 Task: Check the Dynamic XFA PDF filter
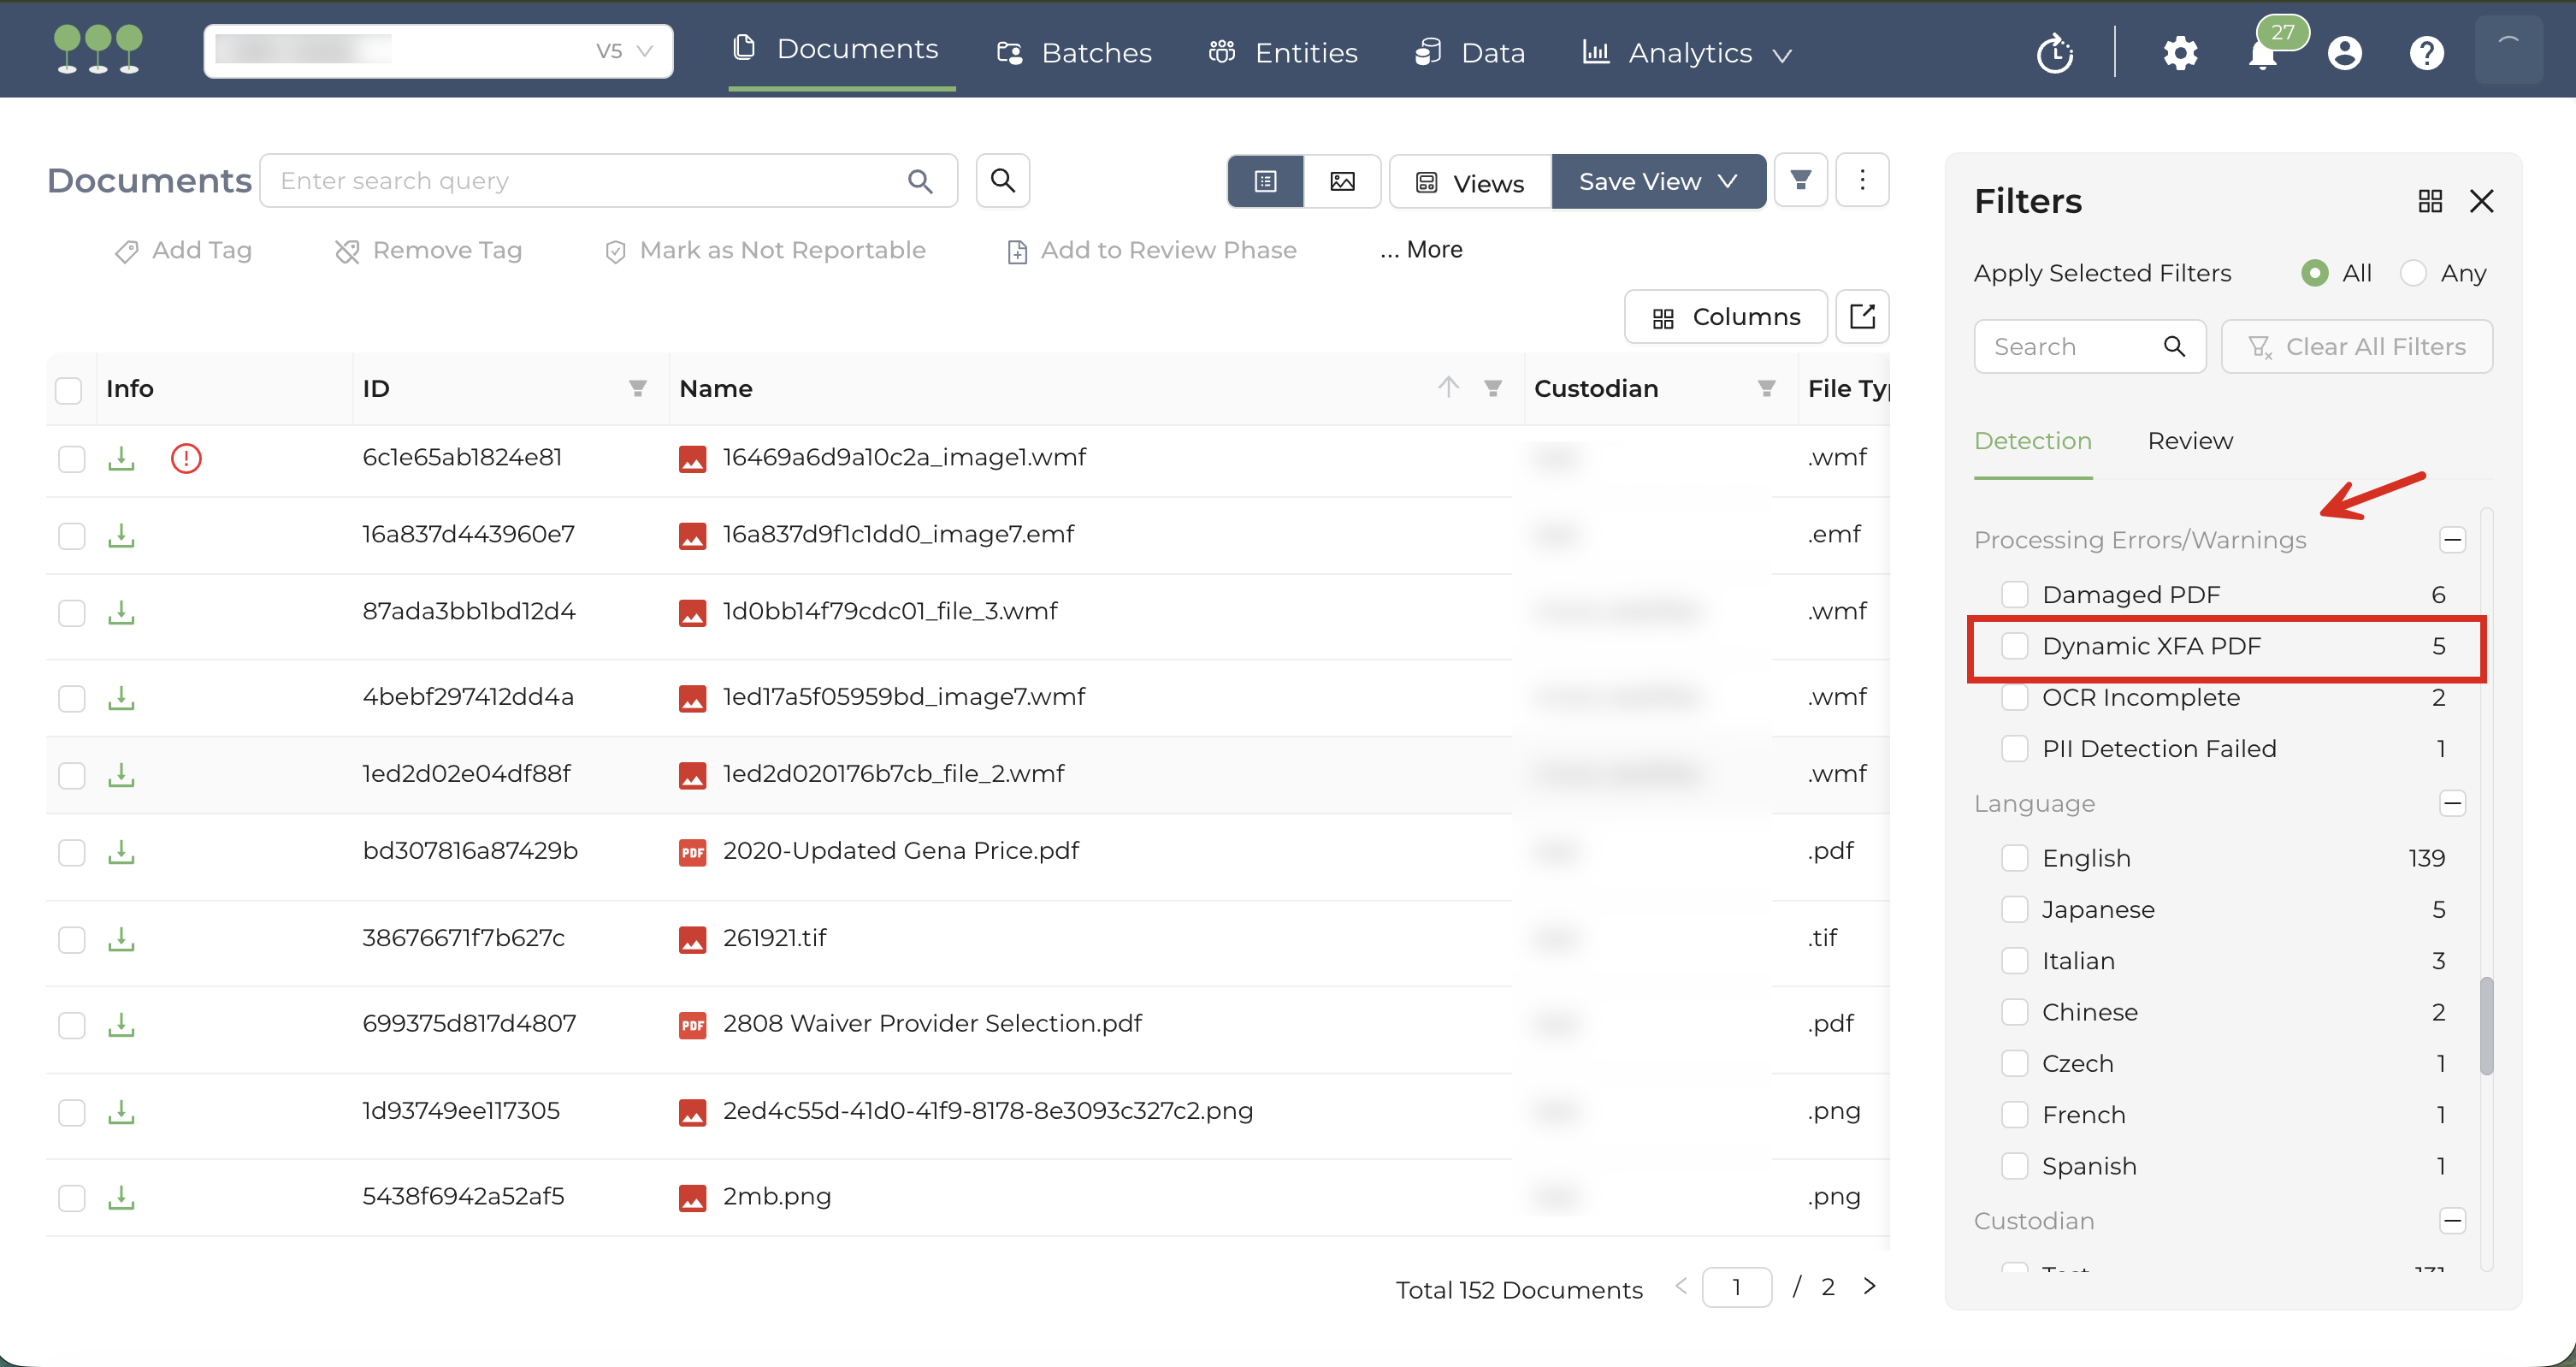(x=2014, y=647)
